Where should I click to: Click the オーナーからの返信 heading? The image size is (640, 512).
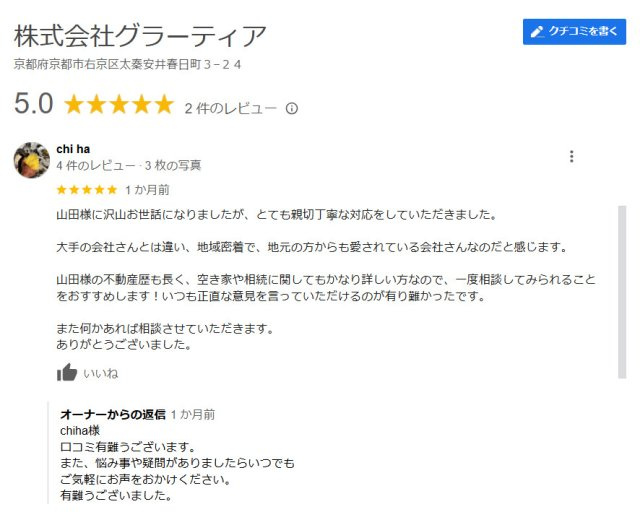coord(113,413)
